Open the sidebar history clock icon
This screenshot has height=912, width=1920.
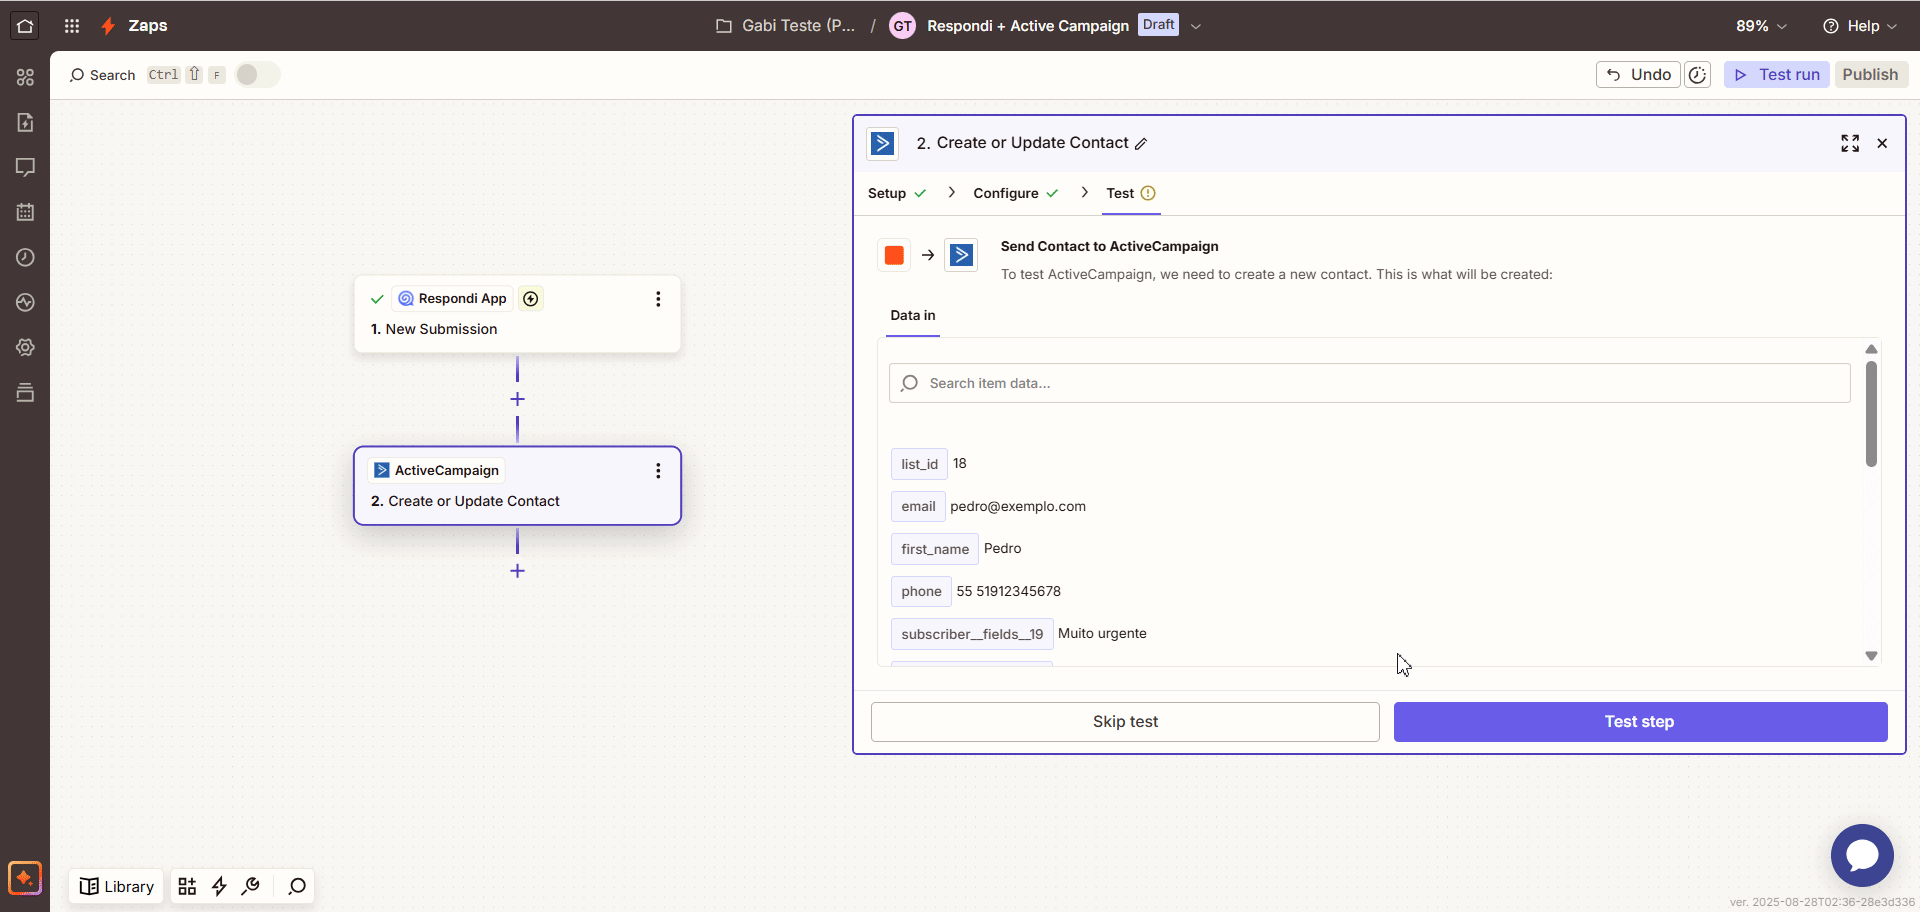click(x=25, y=257)
